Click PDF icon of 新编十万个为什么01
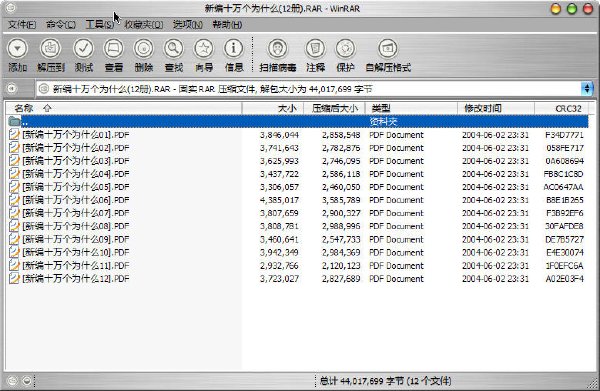Image resolution: width=600 pixels, height=391 pixels. tap(14, 135)
